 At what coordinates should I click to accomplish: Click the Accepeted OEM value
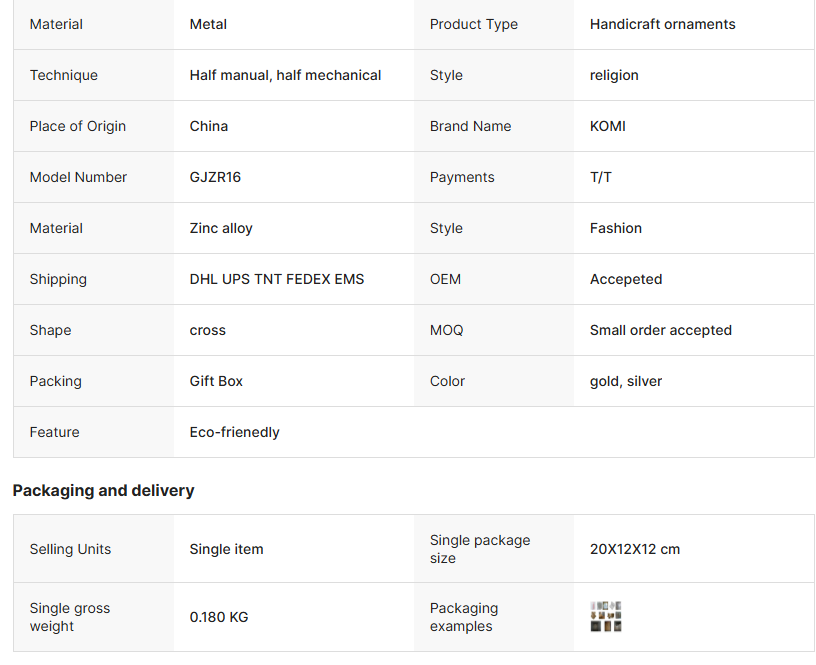point(626,279)
